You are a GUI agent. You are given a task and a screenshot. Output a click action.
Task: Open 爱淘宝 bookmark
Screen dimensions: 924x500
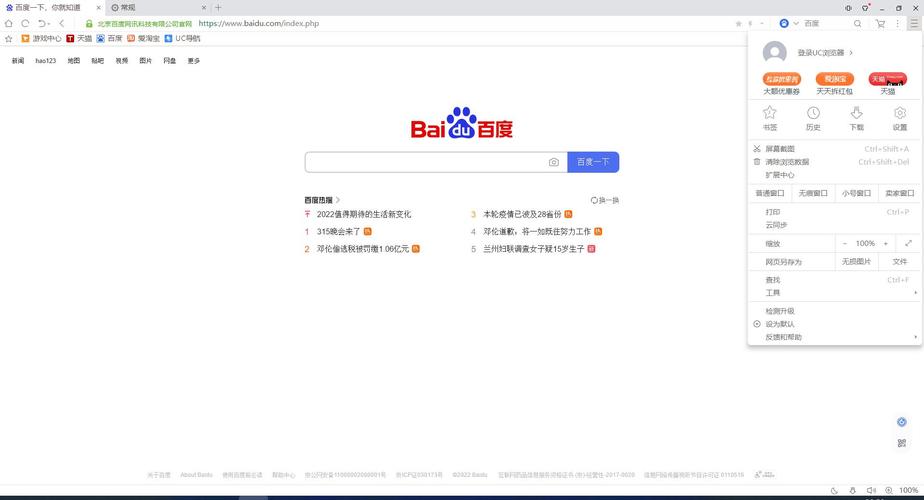coord(144,38)
